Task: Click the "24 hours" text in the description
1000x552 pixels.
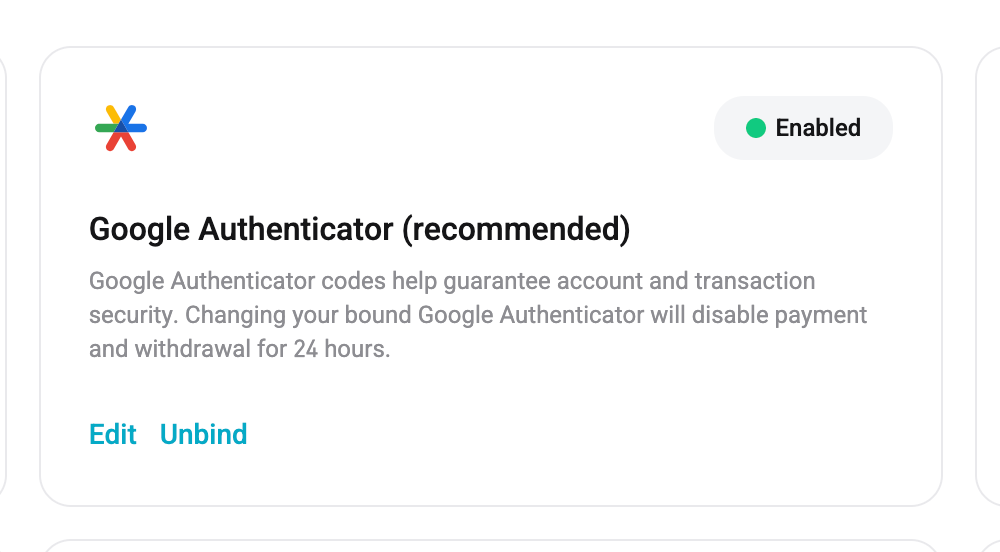Action: tap(339, 350)
